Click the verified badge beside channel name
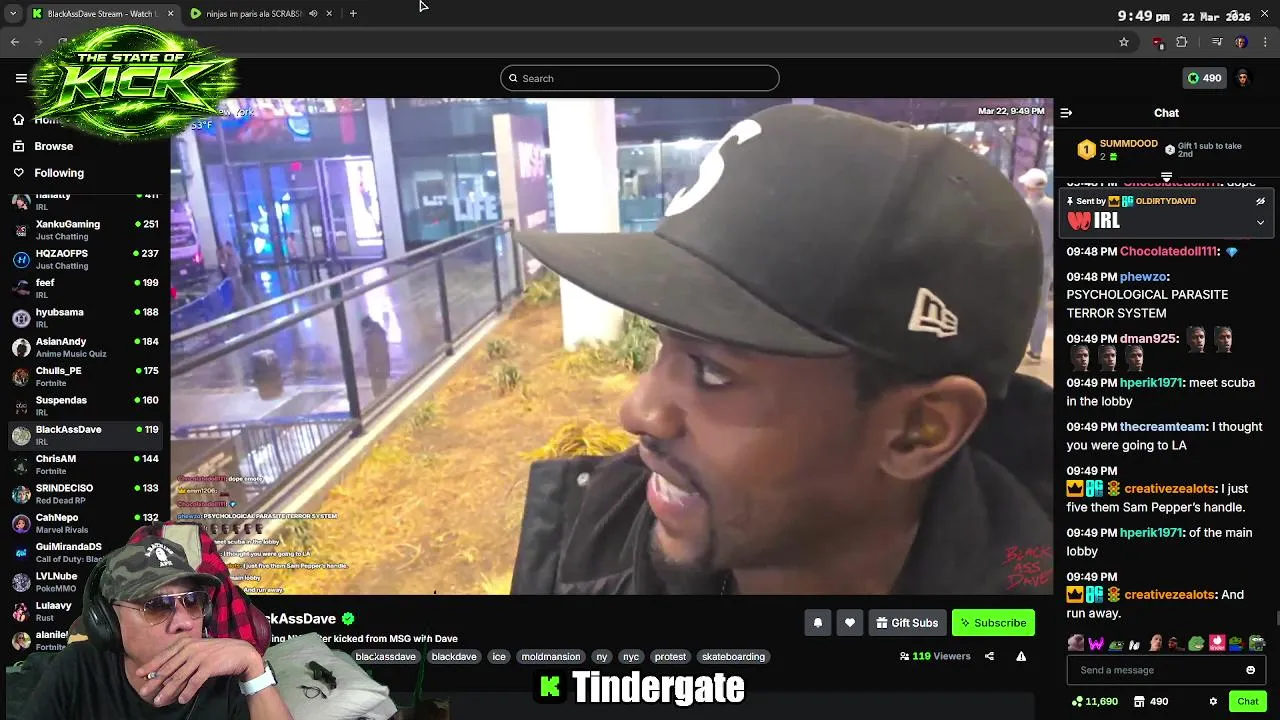The height and width of the screenshot is (720, 1280). click(348, 619)
